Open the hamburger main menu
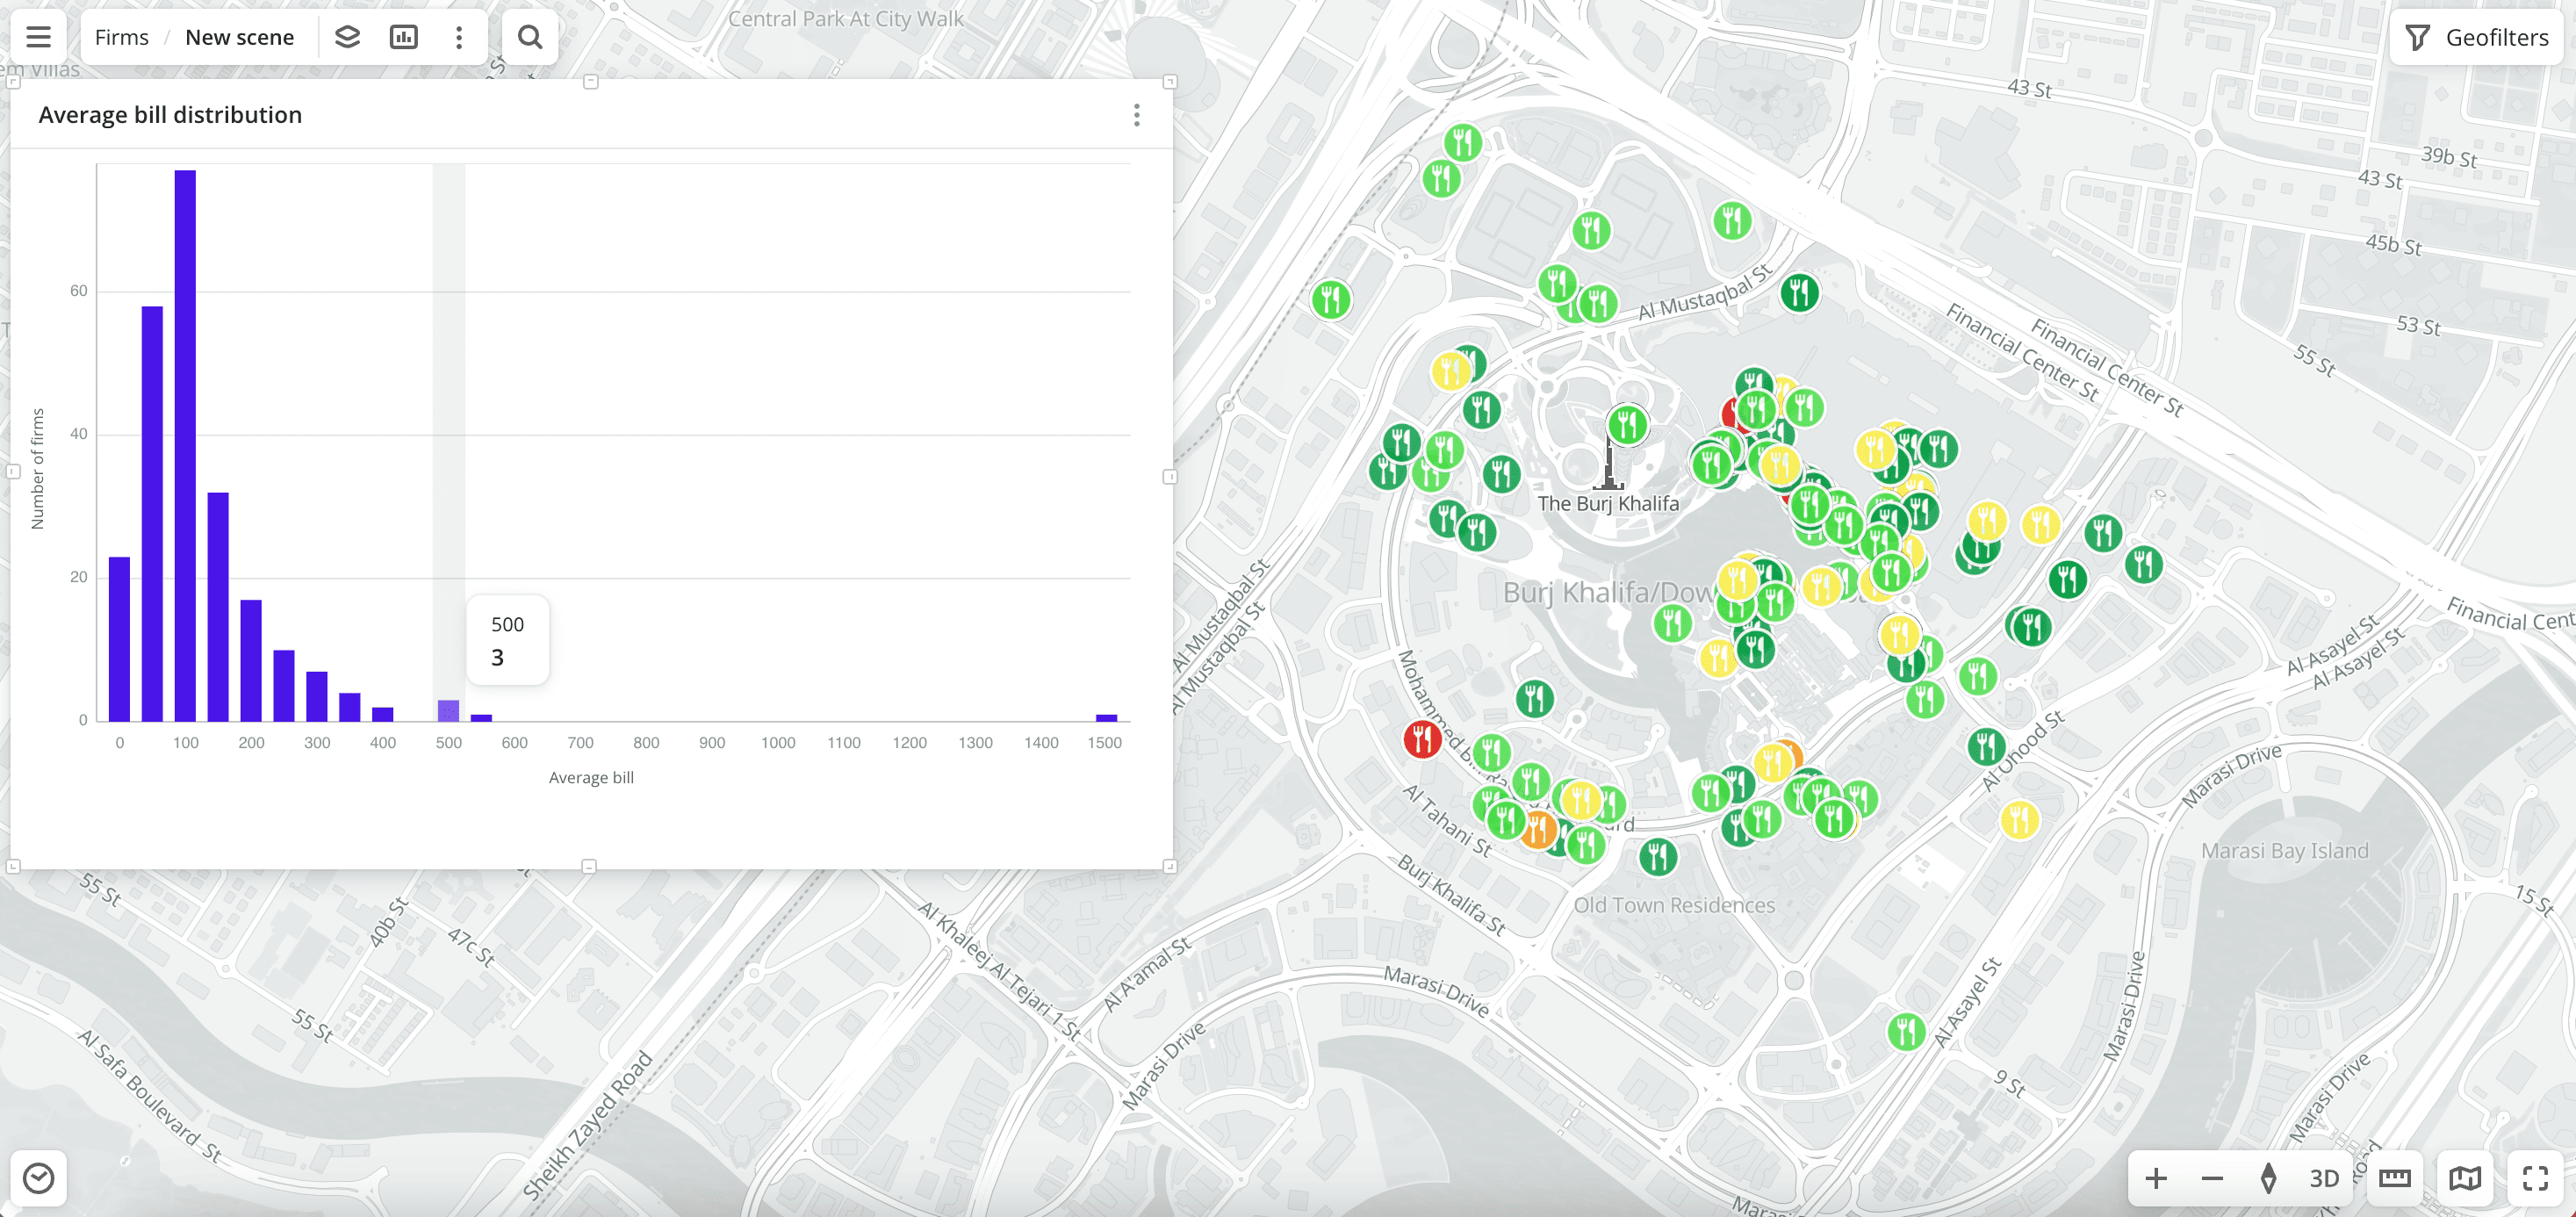The width and height of the screenshot is (2576, 1217). click(38, 37)
